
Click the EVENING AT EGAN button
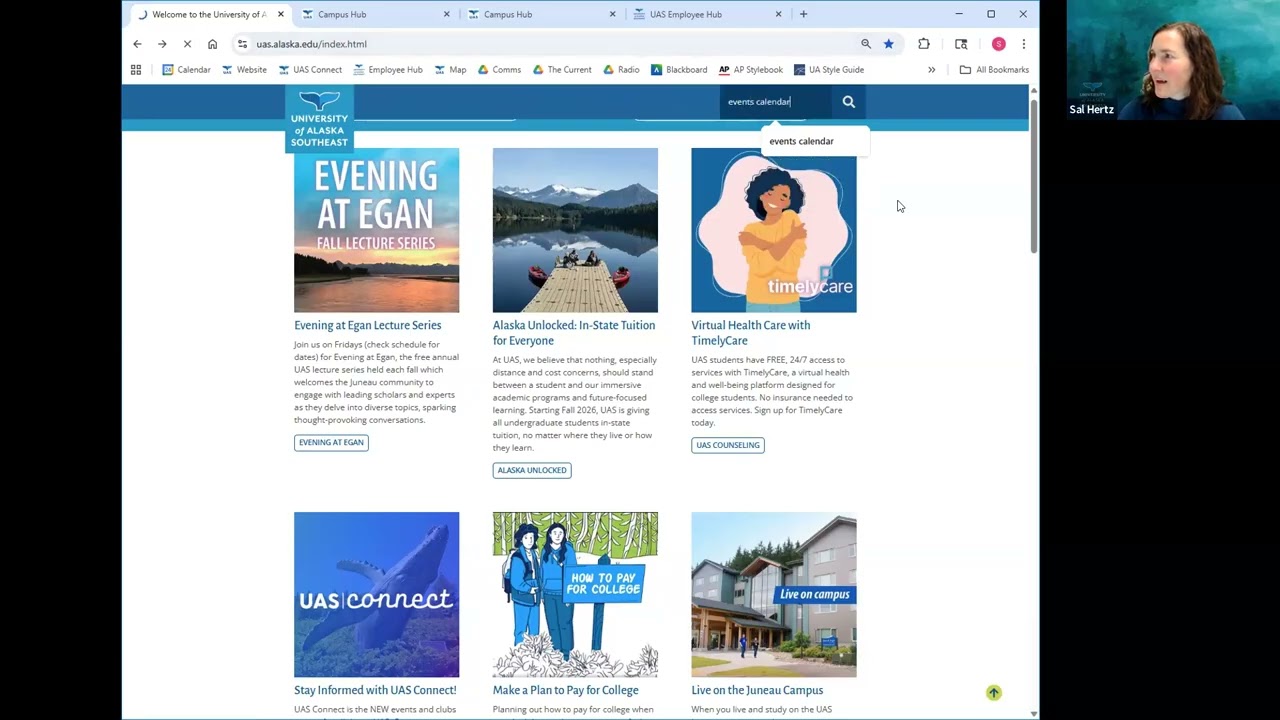[x=331, y=442]
